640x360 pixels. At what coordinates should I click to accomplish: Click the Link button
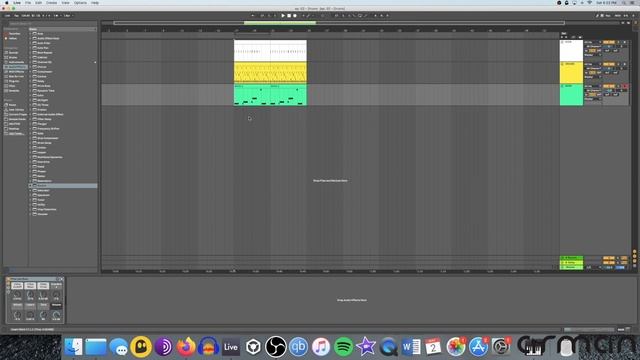7,16
